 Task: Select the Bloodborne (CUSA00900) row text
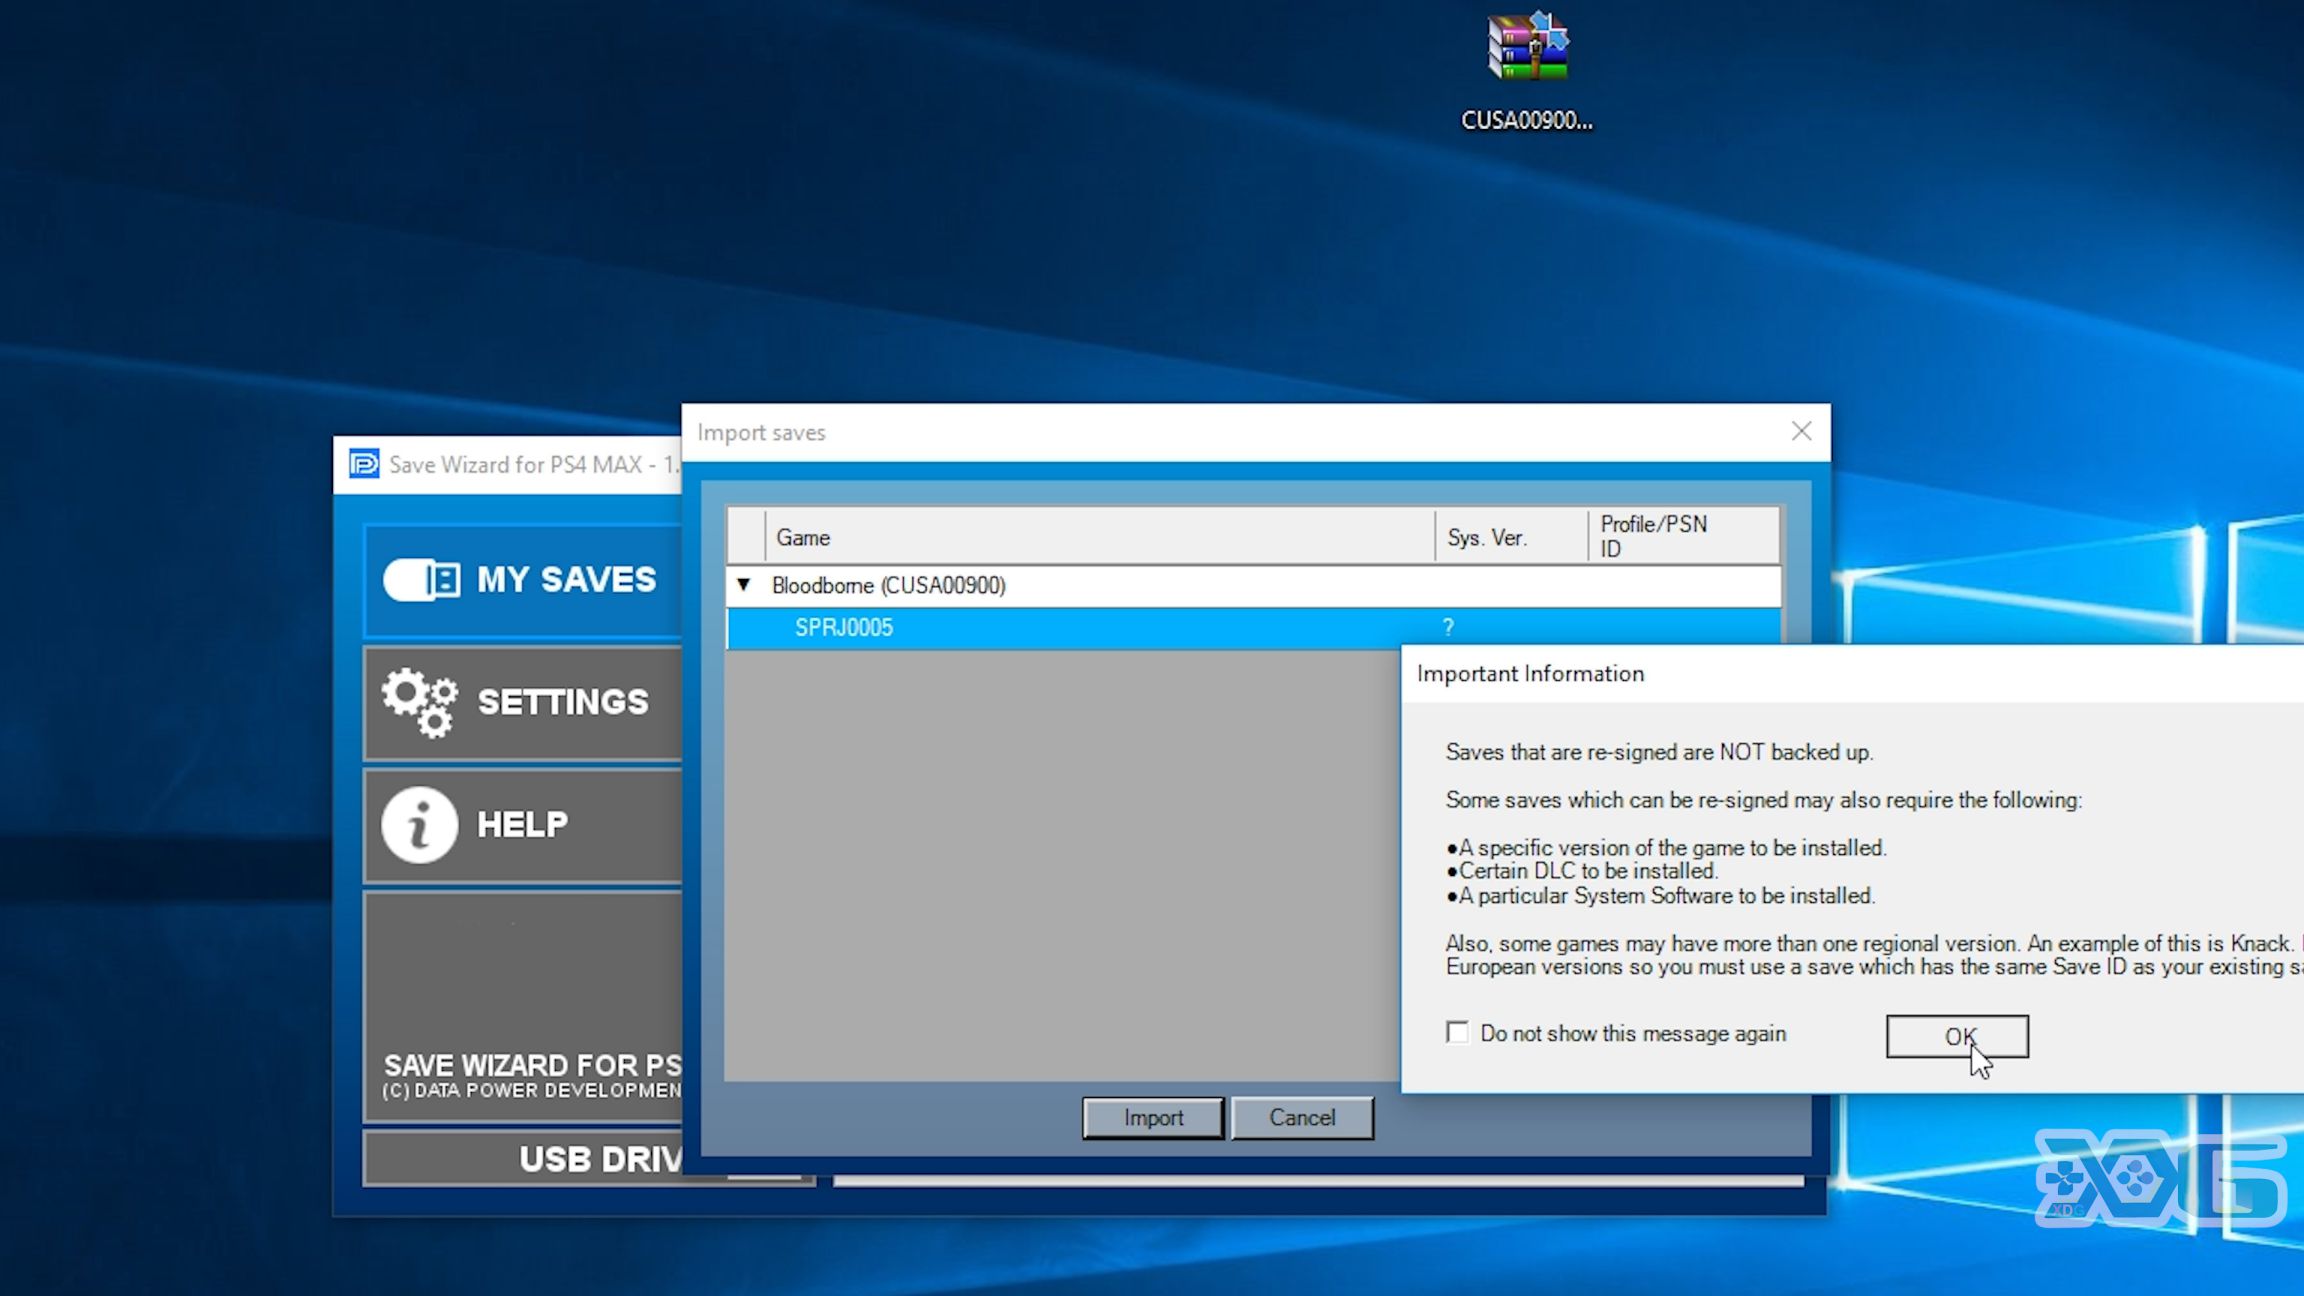point(888,585)
